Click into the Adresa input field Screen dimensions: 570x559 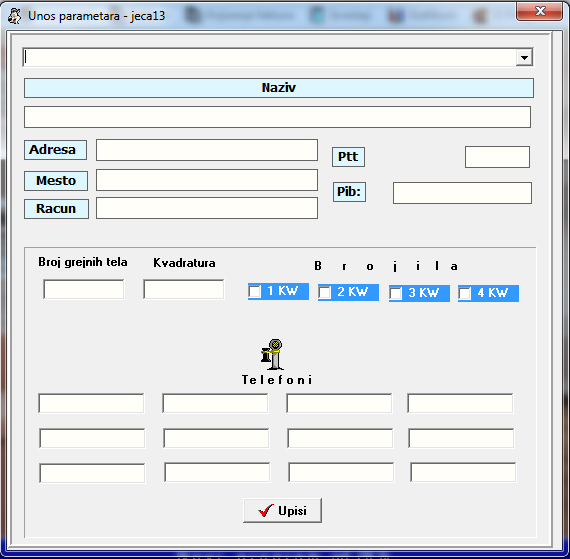207,150
